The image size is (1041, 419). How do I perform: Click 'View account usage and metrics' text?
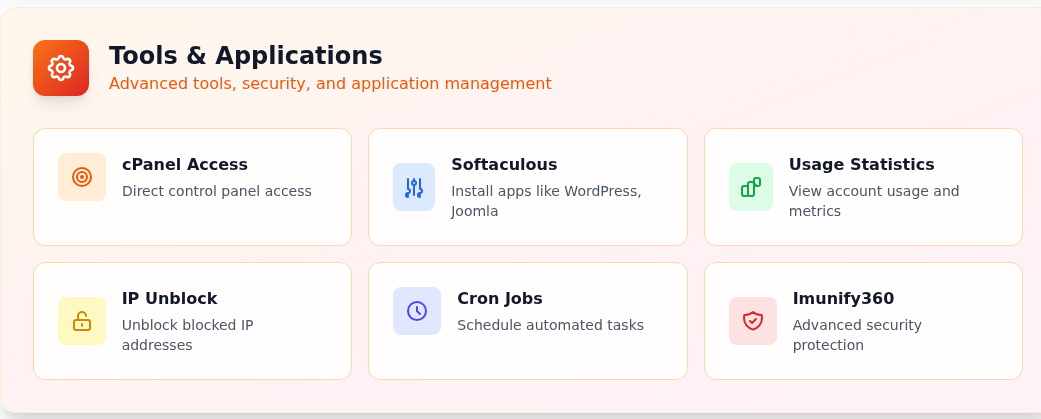(x=874, y=201)
